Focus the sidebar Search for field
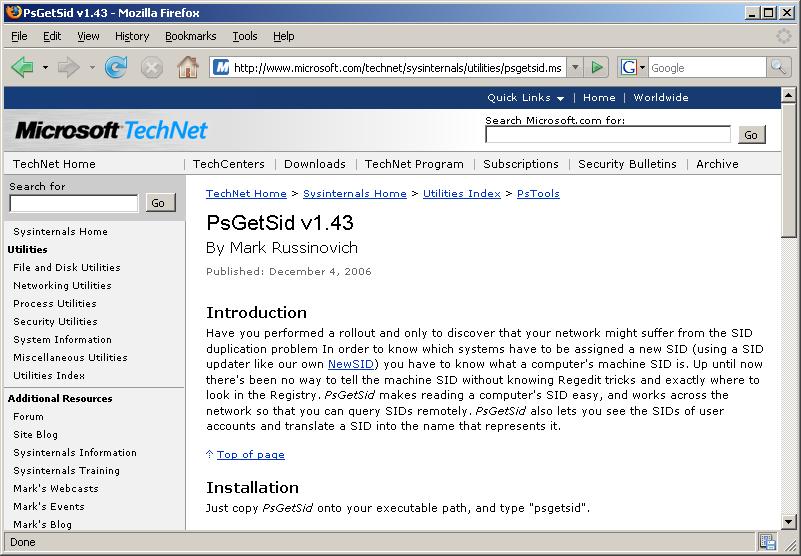 (x=74, y=203)
